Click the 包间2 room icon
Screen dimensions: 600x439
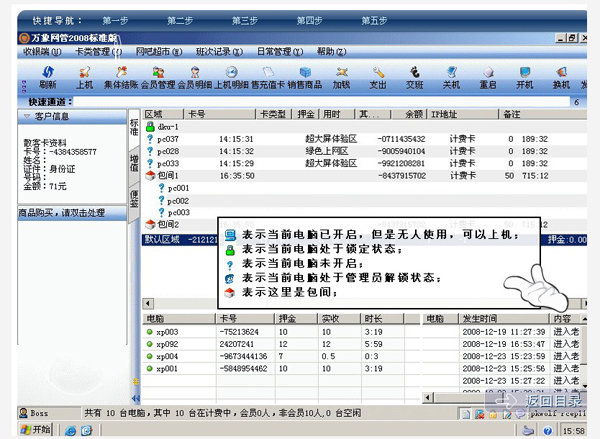pyautogui.click(x=150, y=224)
